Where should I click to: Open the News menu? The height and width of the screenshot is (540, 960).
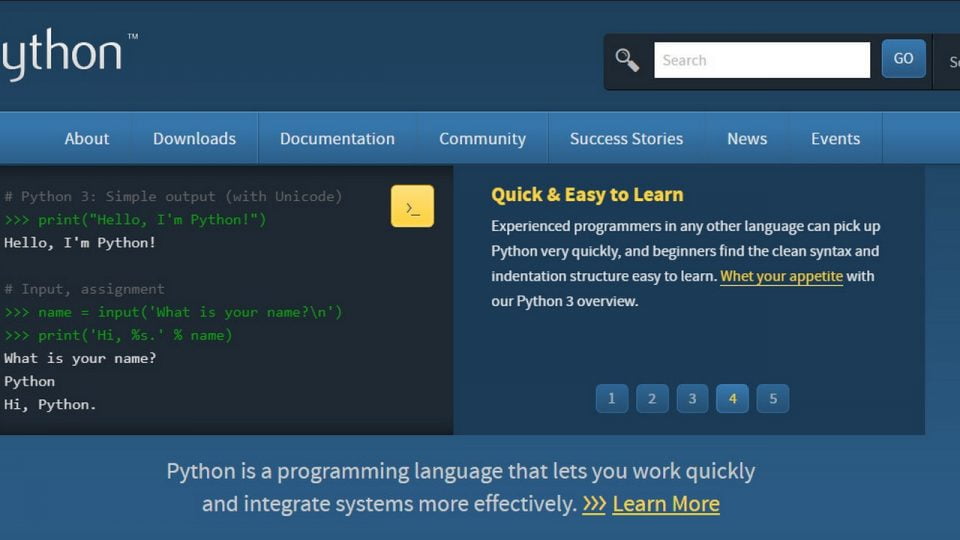(747, 139)
